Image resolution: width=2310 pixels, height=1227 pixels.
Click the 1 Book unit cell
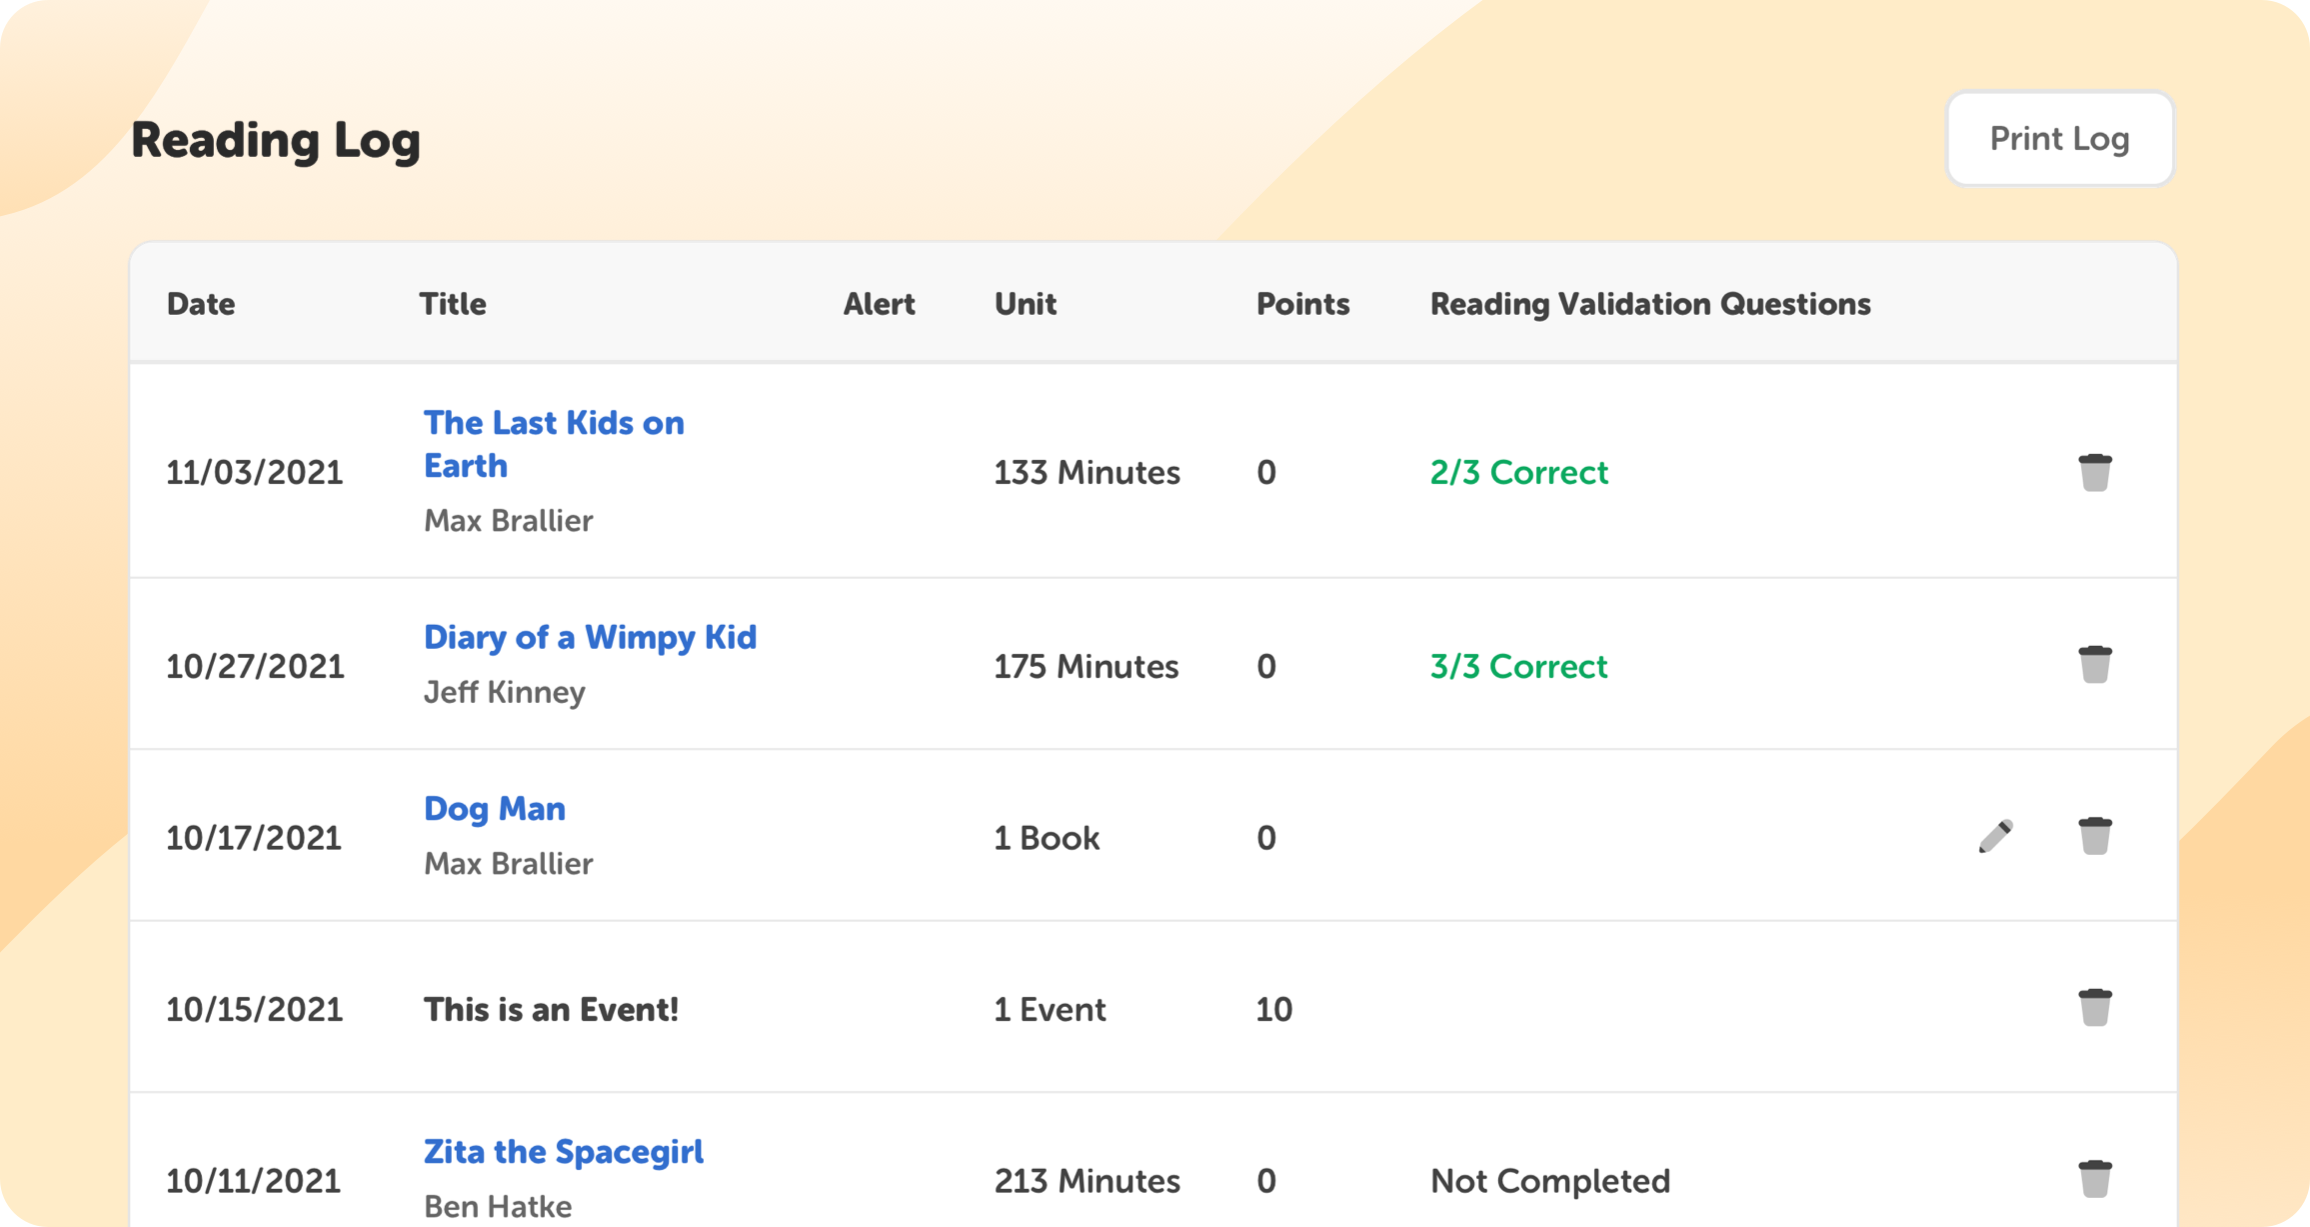pos(1047,838)
